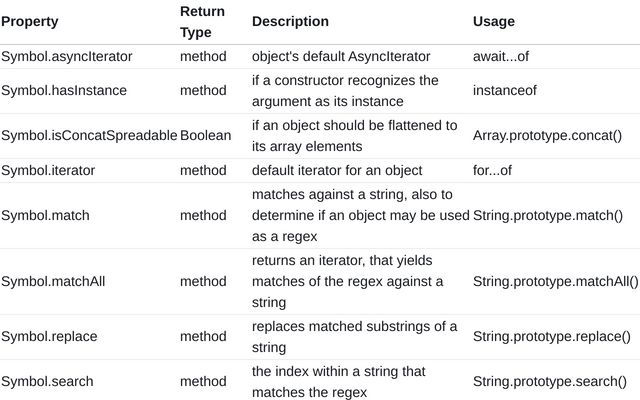640x400 pixels.
Task: Click Symbol.isConcatSpreadable in the table
Action: point(88,135)
